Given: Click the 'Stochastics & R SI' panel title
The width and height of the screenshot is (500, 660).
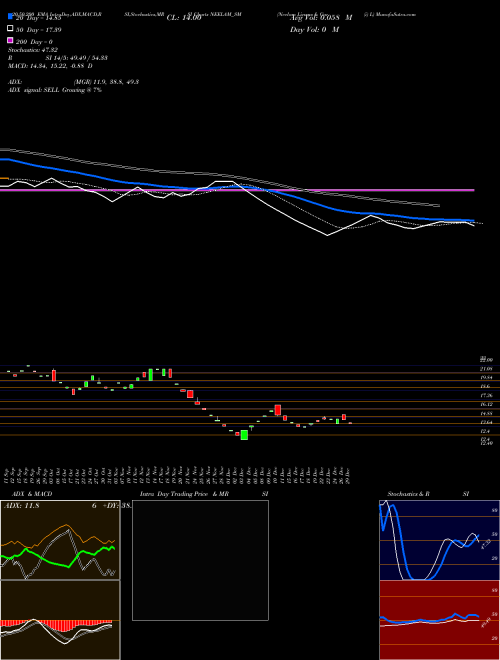Looking at the screenshot, I should [x=428, y=494].
